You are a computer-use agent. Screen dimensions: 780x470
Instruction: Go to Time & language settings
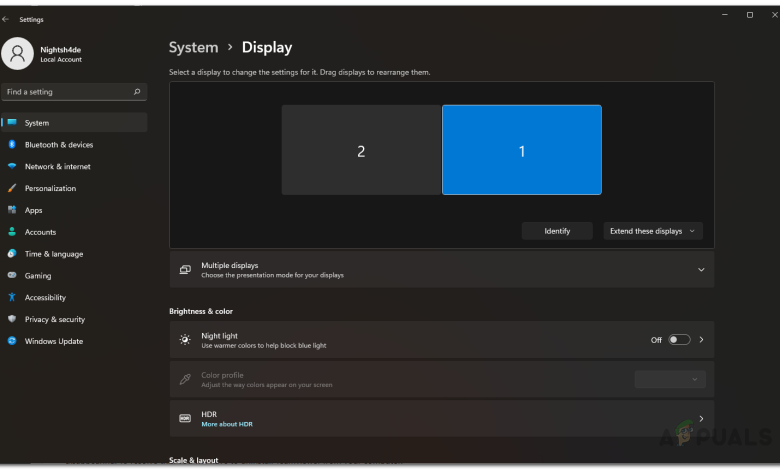tap(53, 254)
